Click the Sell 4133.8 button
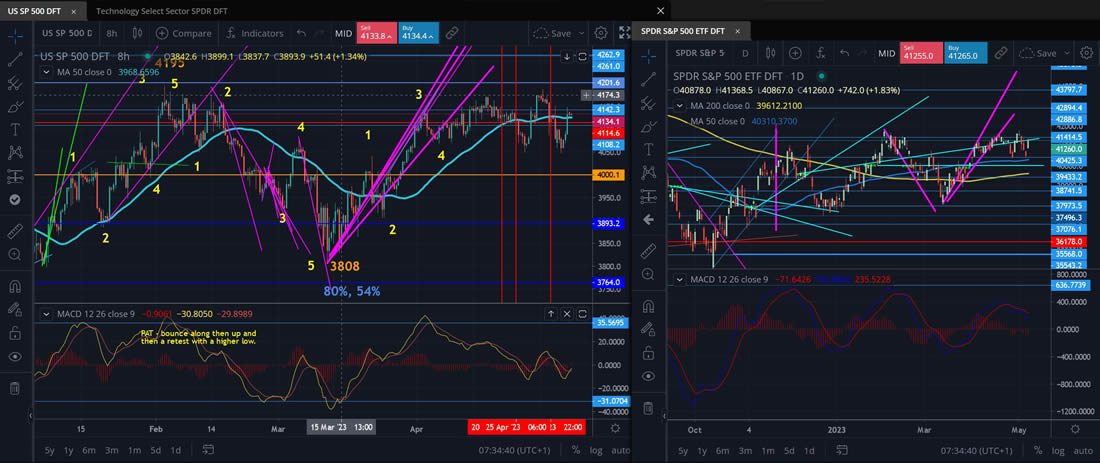This screenshot has width=1100, height=463. (375, 33)
